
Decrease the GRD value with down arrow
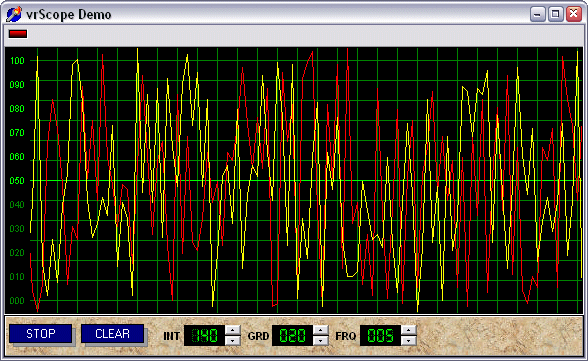tap(321, 340)
